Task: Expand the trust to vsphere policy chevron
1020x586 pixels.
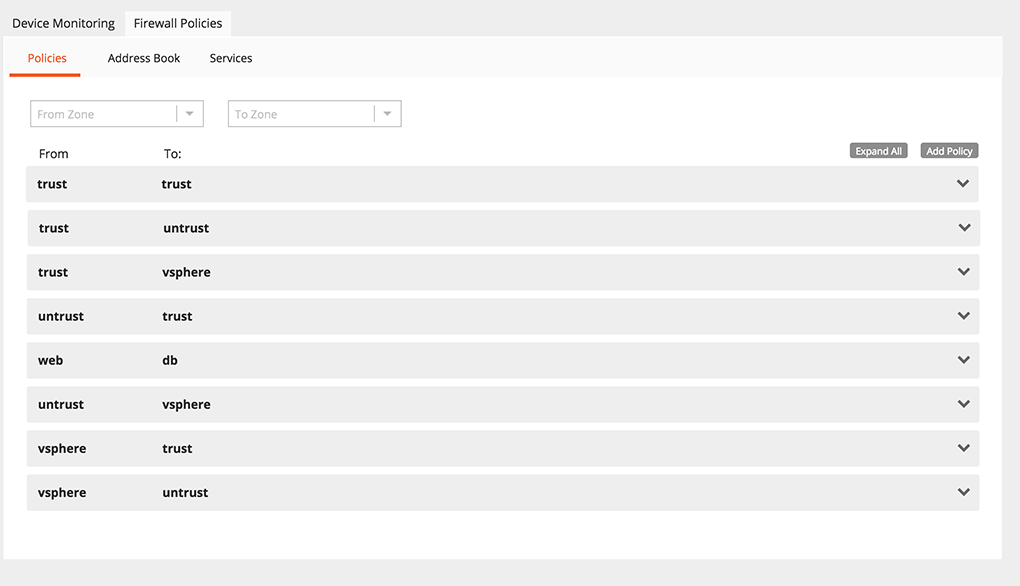Action: [x=964, y=272]
